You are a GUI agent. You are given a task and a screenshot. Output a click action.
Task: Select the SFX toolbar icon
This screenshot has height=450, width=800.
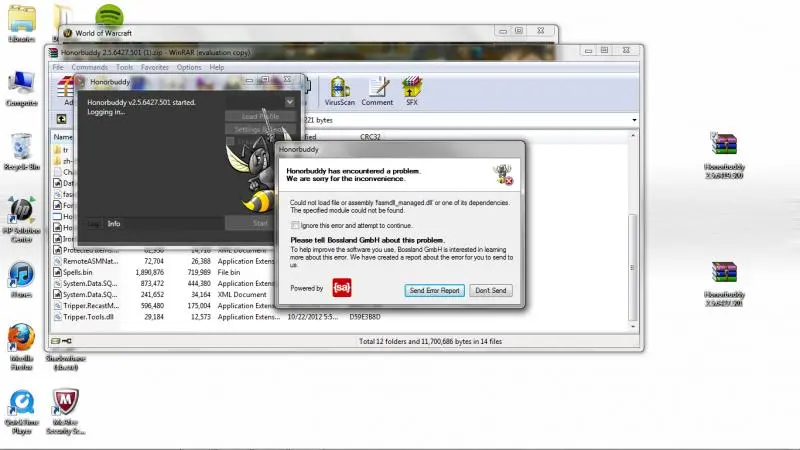(412, 91)
